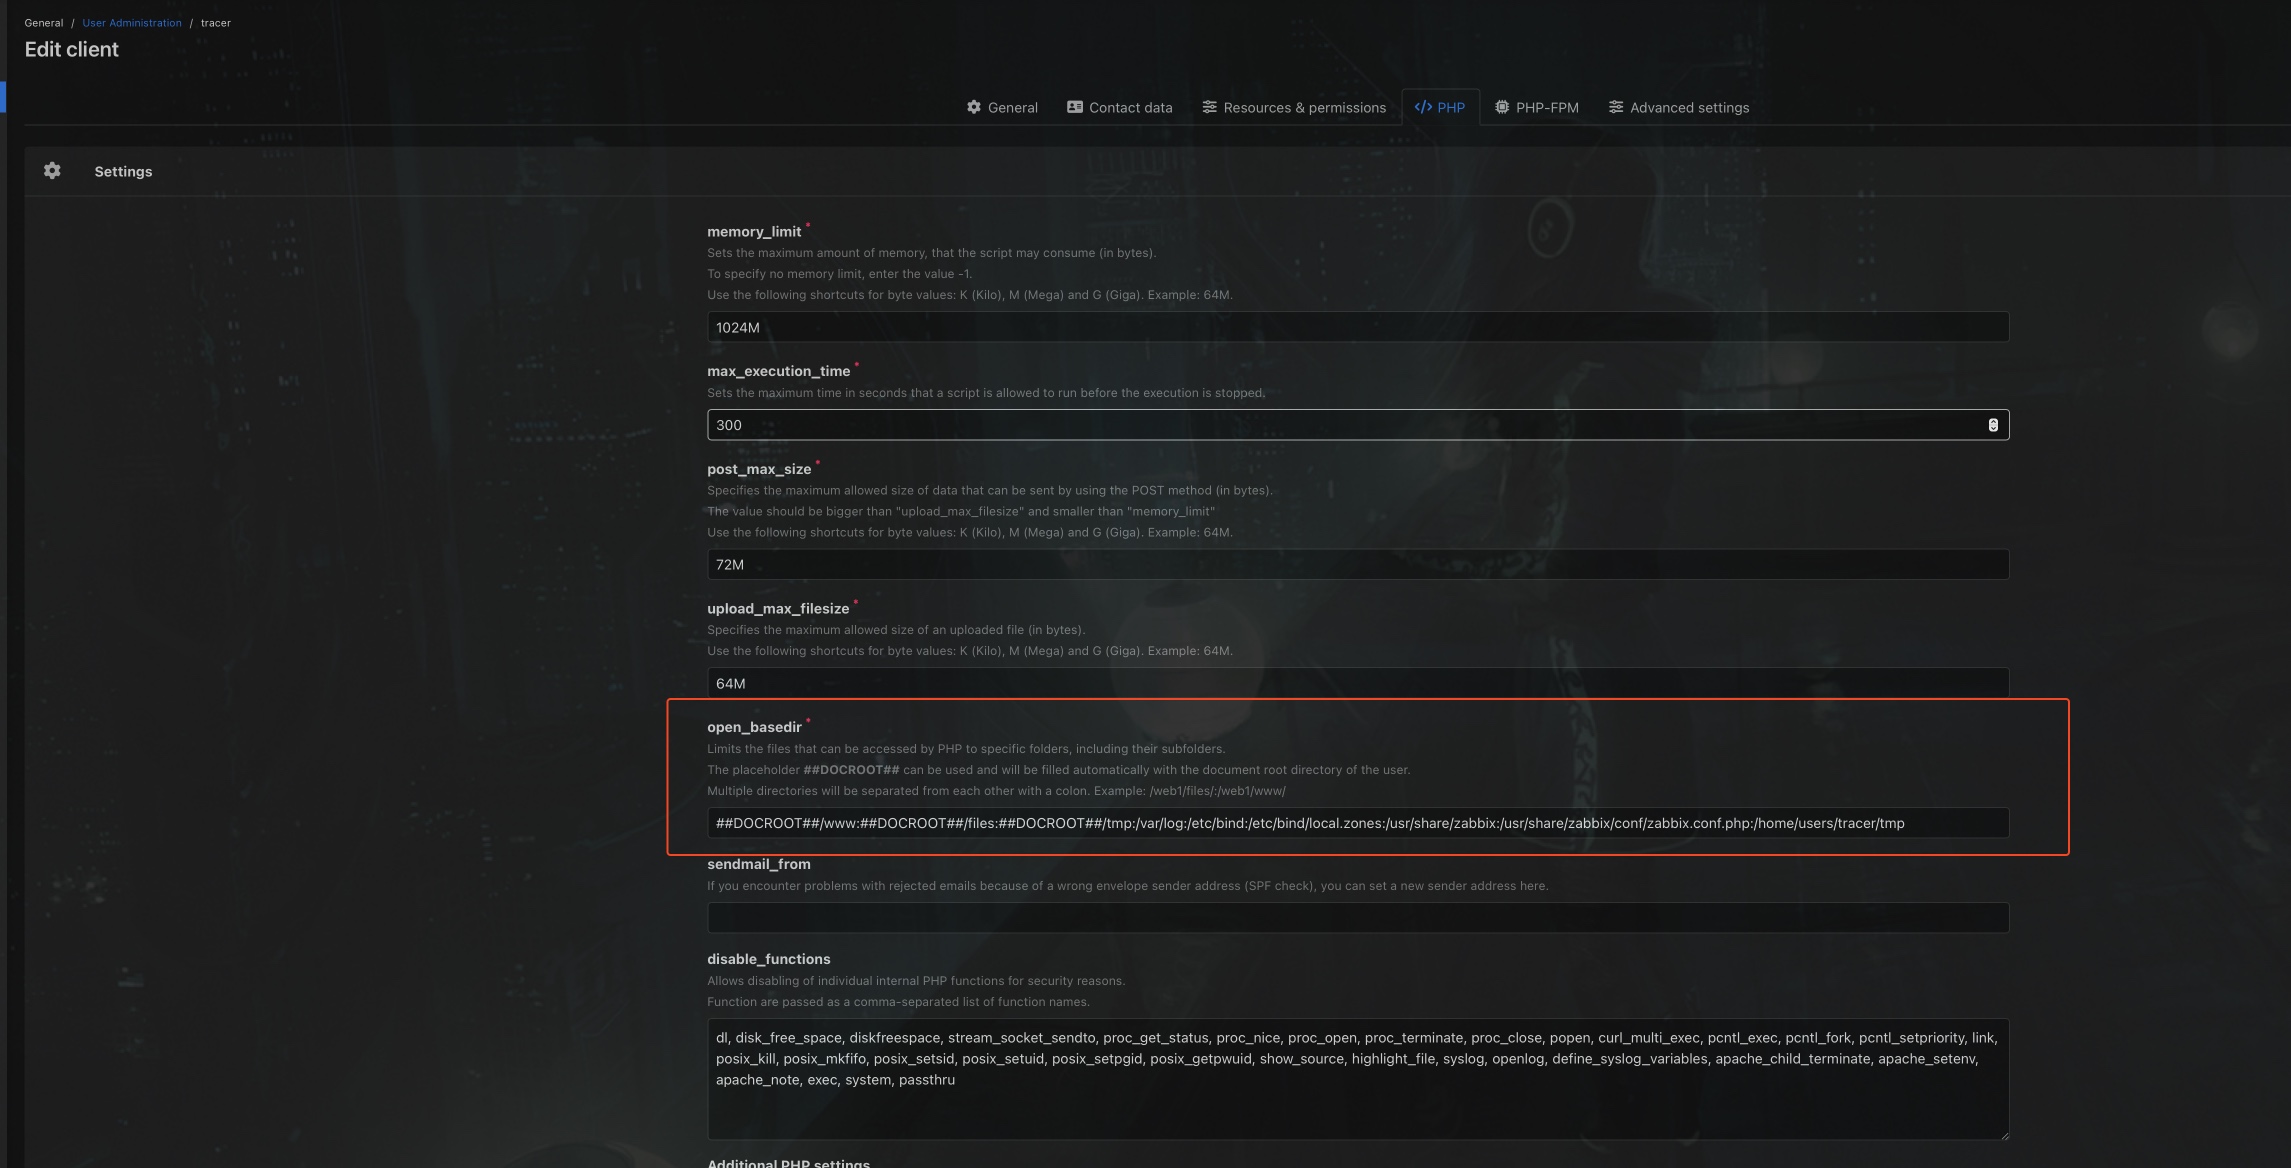Click the gear icon on General tab
The image size is (2291, 1168).
coord(973,107)
